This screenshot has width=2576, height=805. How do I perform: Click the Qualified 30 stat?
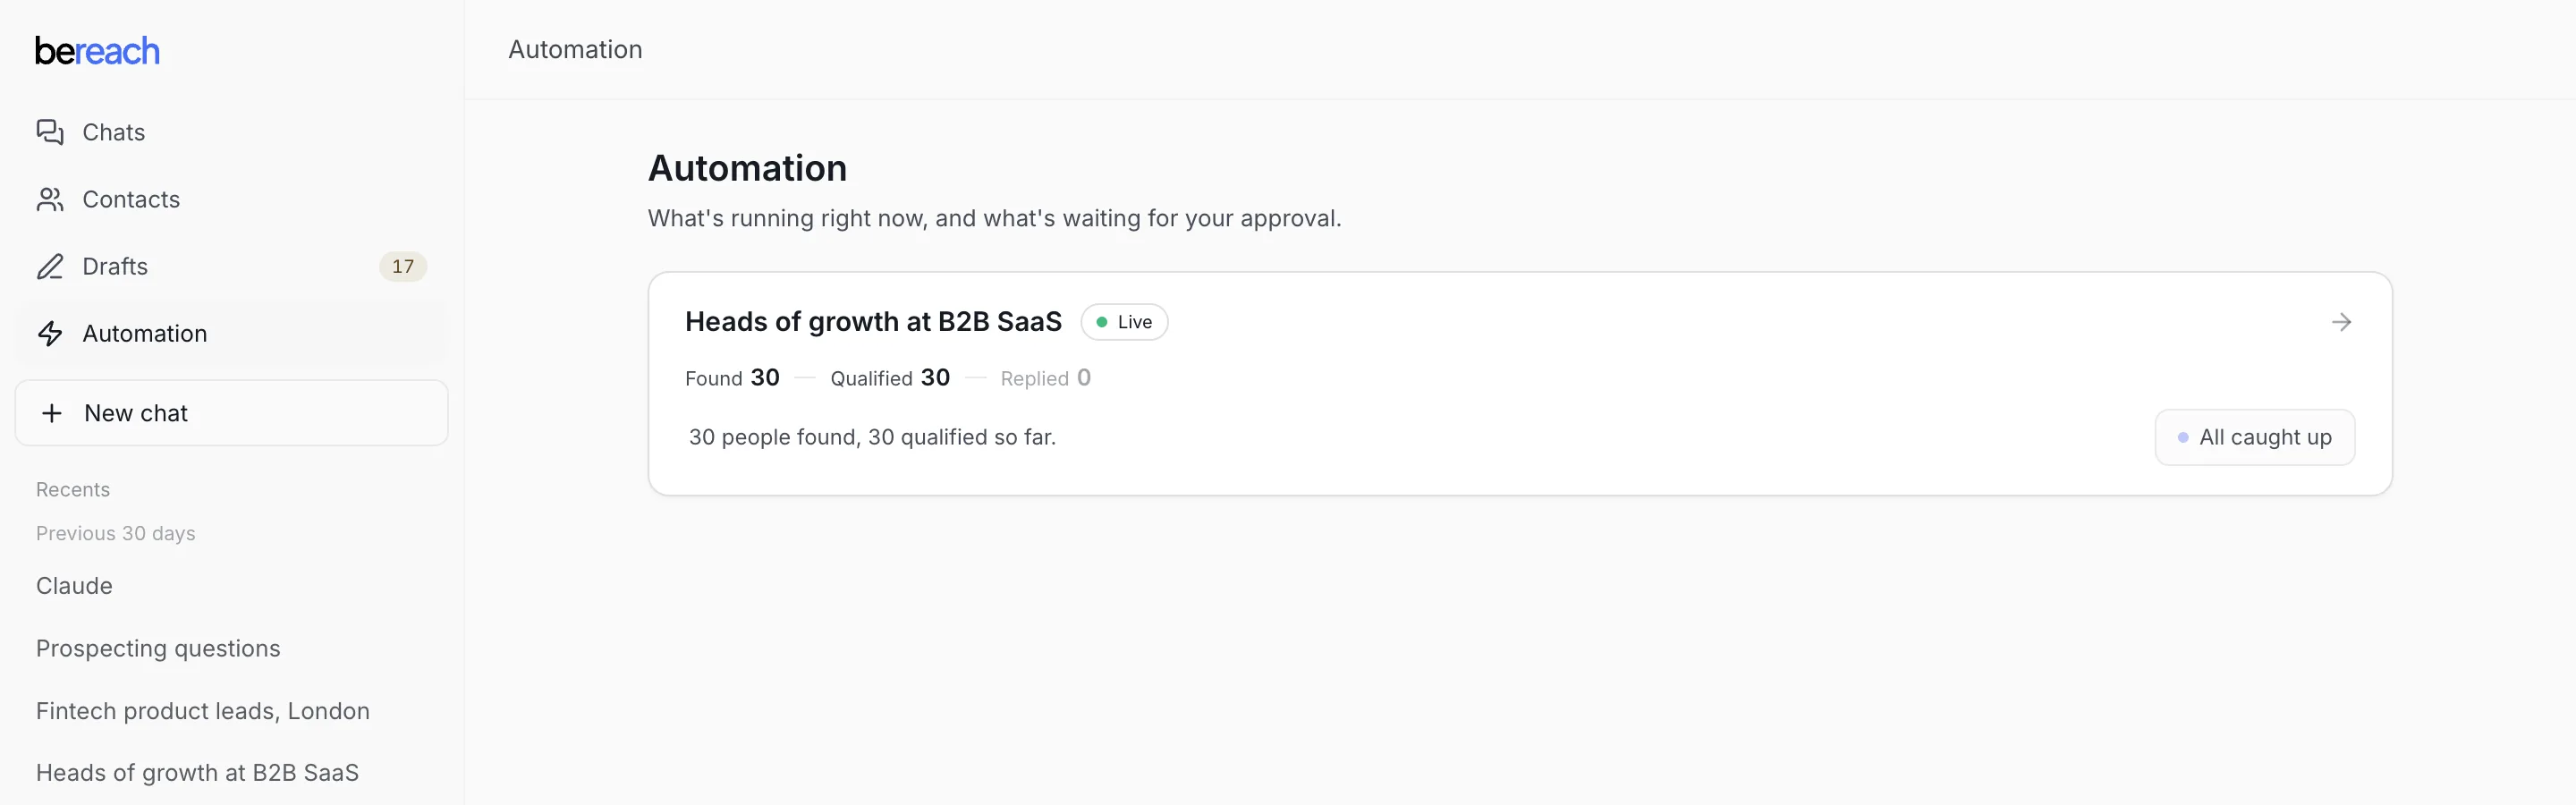[x=890, y=378]
